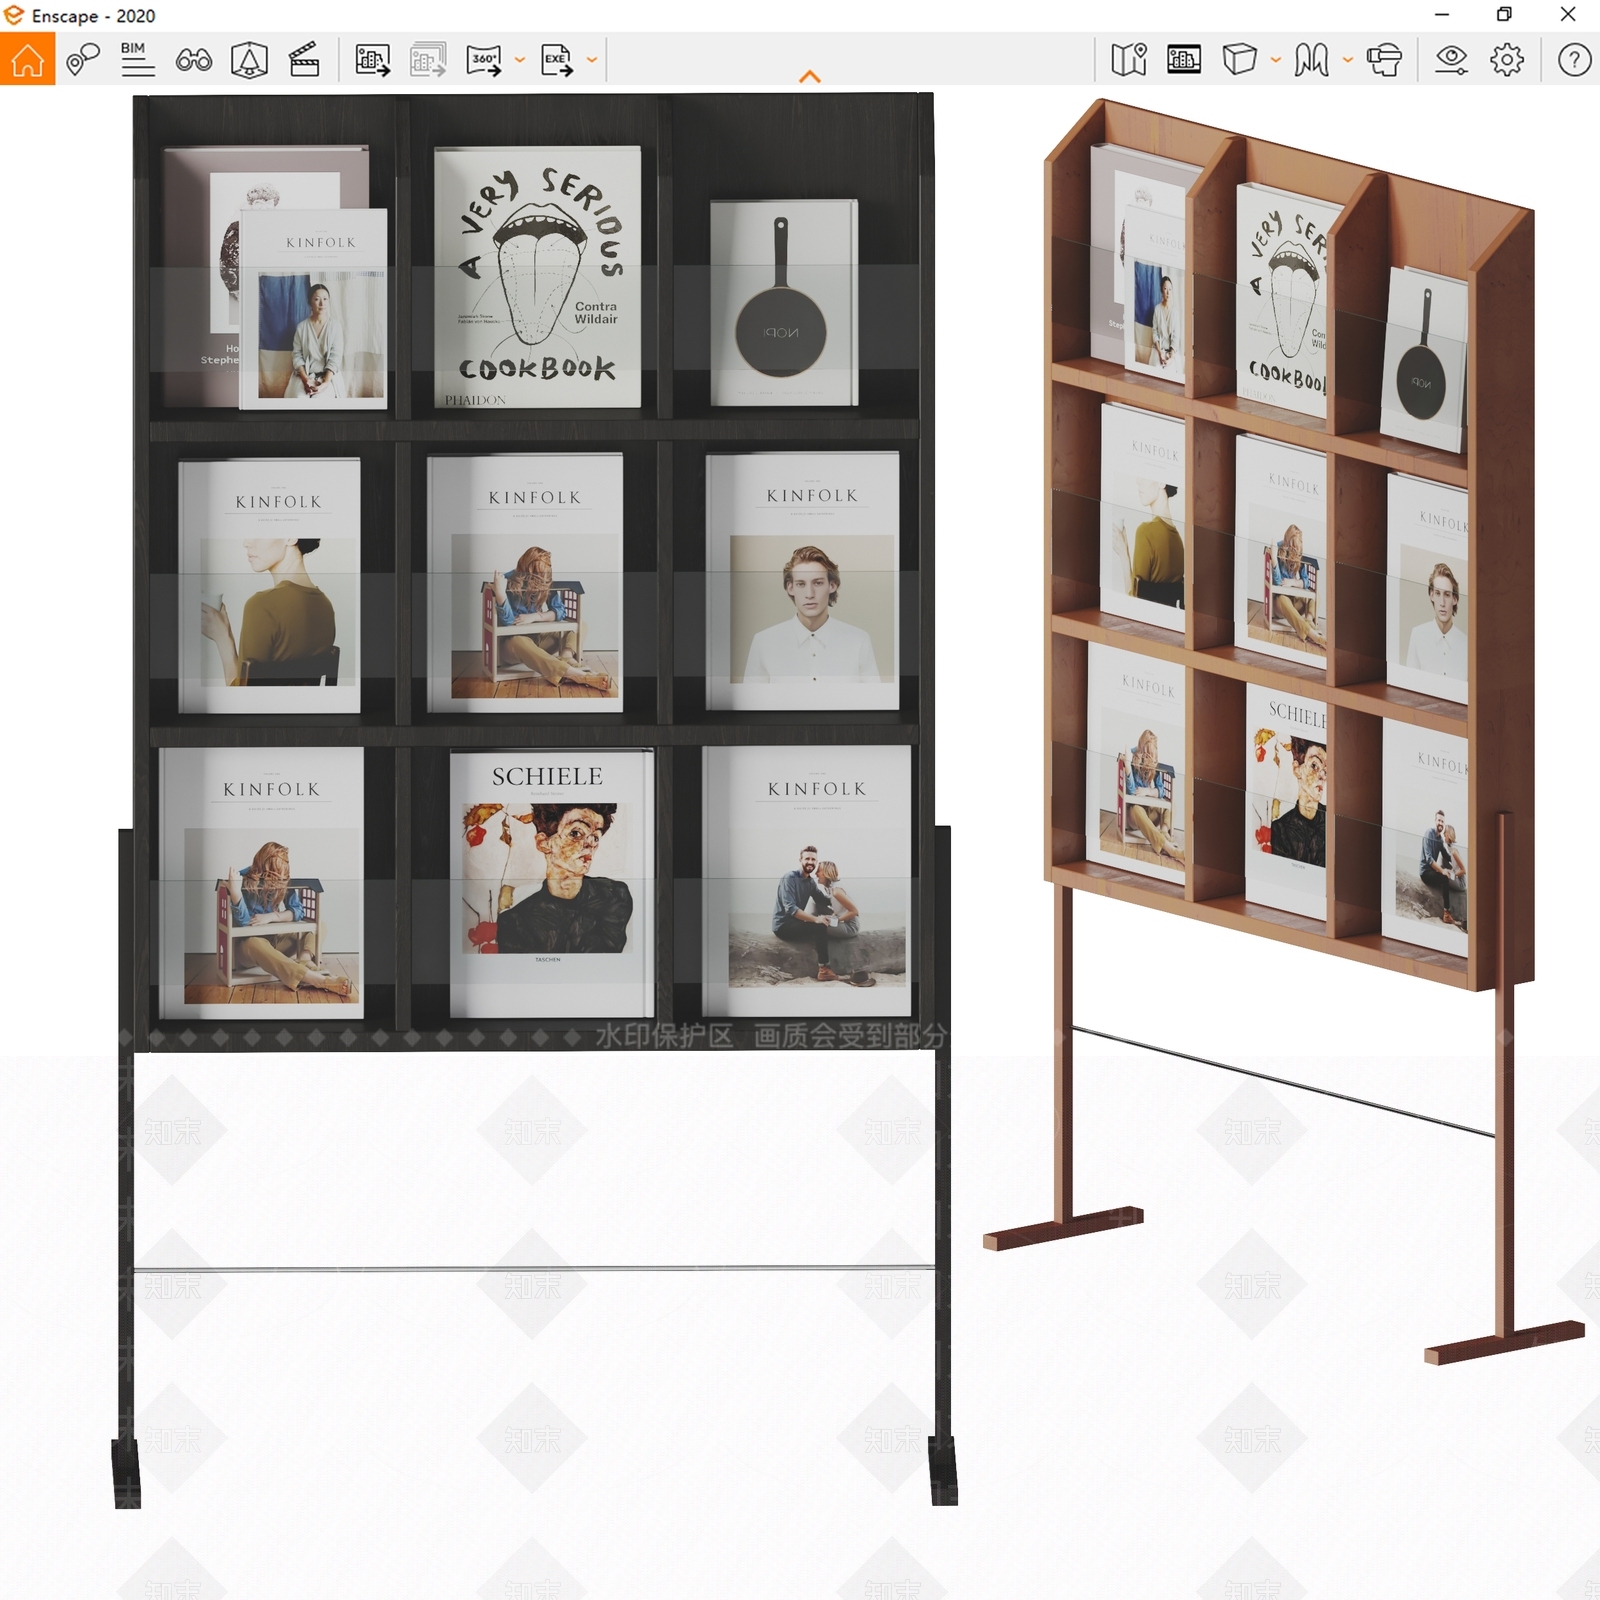Restore down the Enscape window
The width and height of the screenshot is (1600, 1600).
coord(1504,15)
